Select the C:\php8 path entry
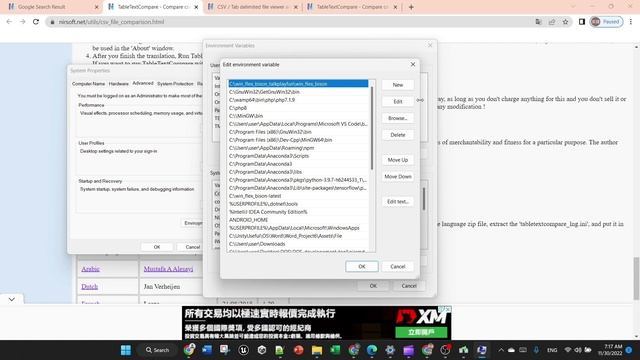 tap(298, 108)
